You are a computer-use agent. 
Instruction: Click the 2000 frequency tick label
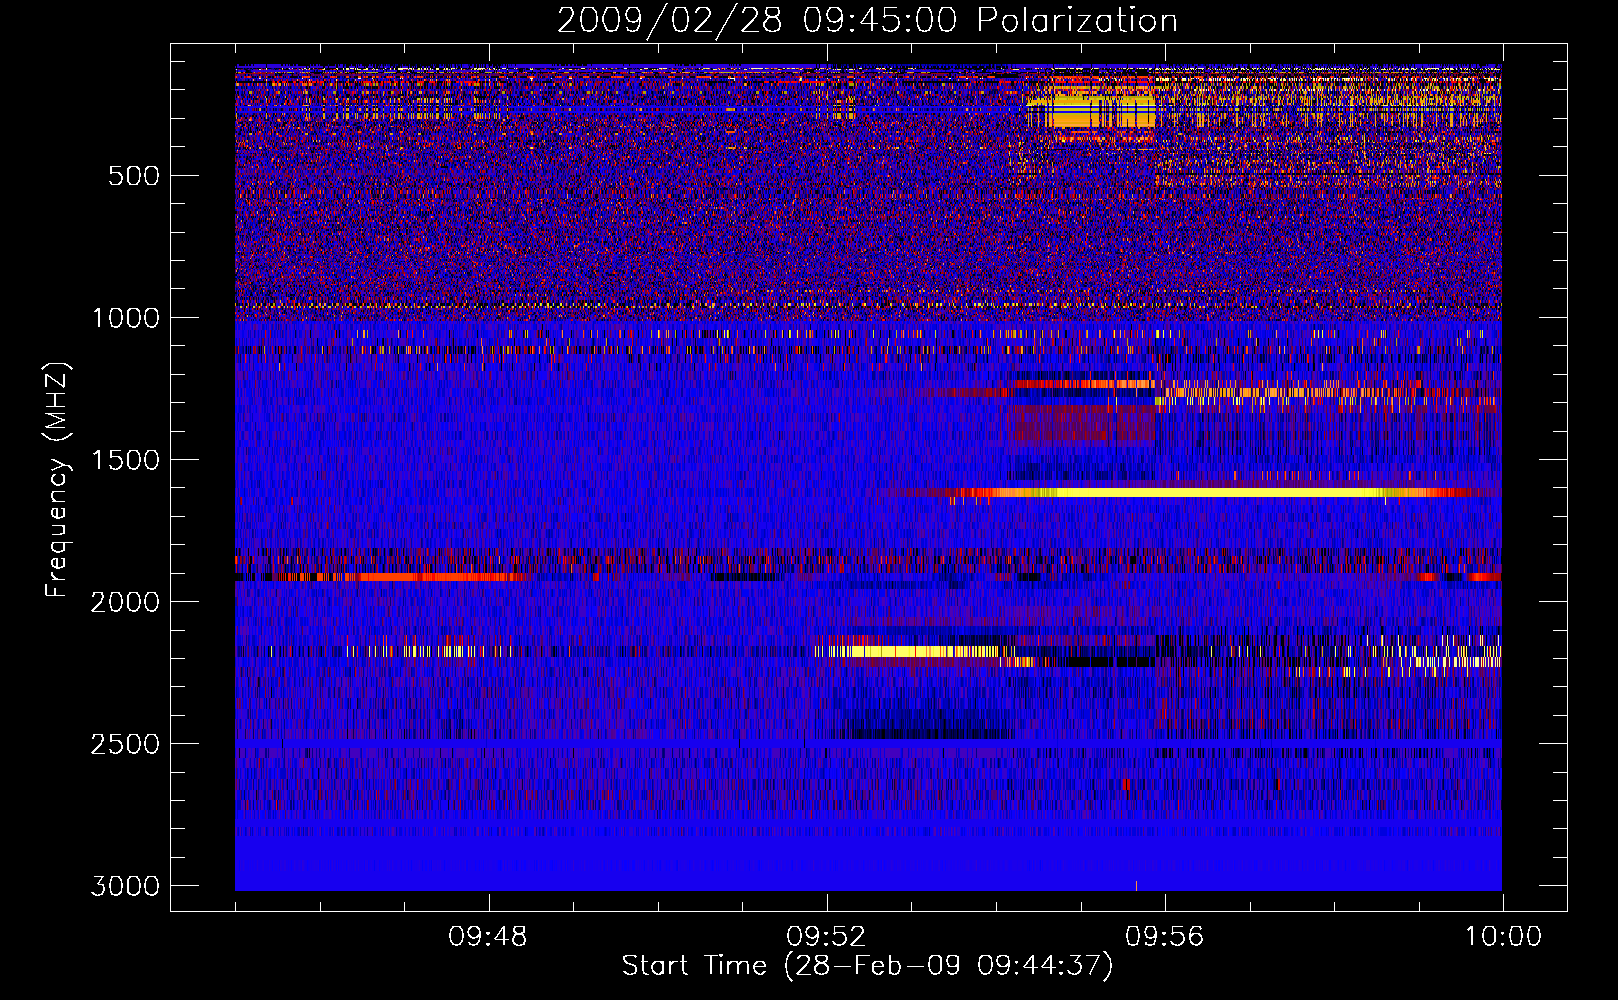coord(125,602)
